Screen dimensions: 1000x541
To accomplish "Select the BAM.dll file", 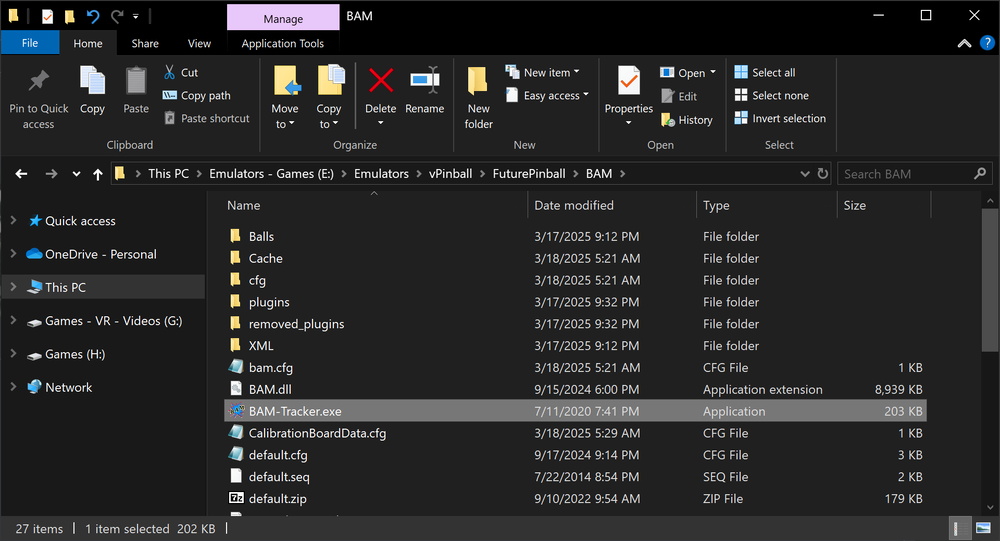I will click(x=270, y=389).
